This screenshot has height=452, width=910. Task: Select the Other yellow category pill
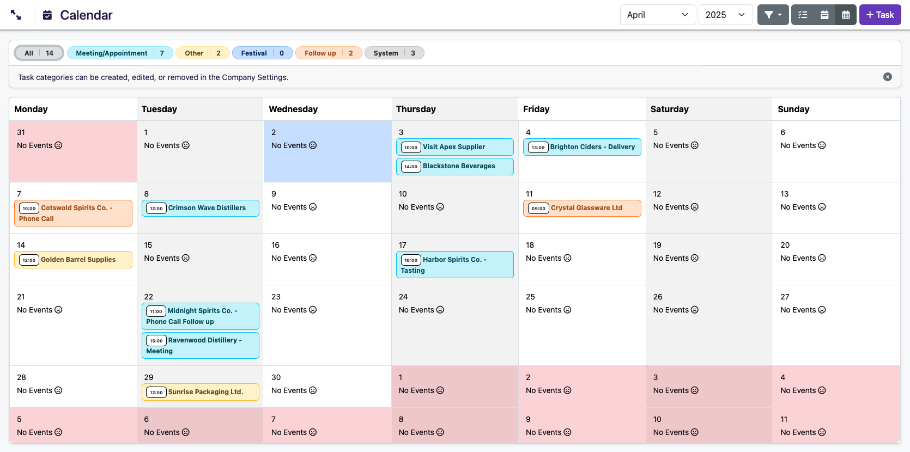coord(203,53)
